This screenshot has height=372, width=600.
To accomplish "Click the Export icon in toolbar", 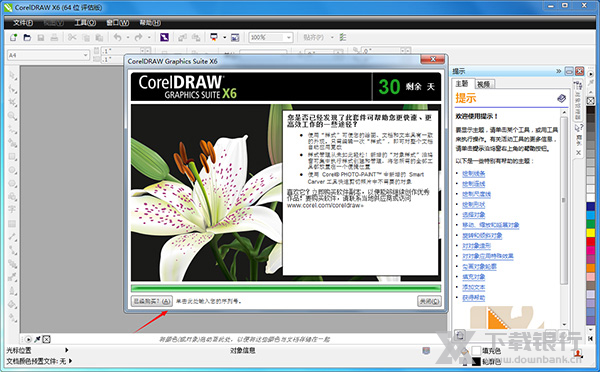I will coord(196,38).
